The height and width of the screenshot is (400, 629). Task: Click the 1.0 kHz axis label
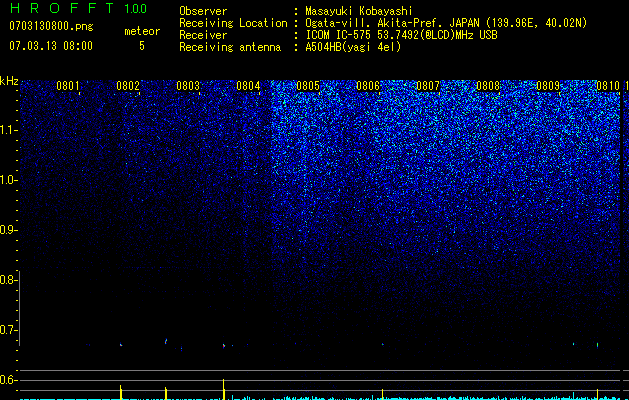point(8,180)
